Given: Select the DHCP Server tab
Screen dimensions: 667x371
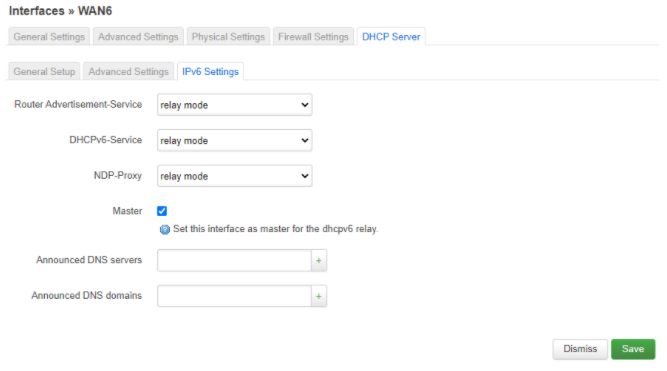Looking at the screenshot, I should click(391, 37).
